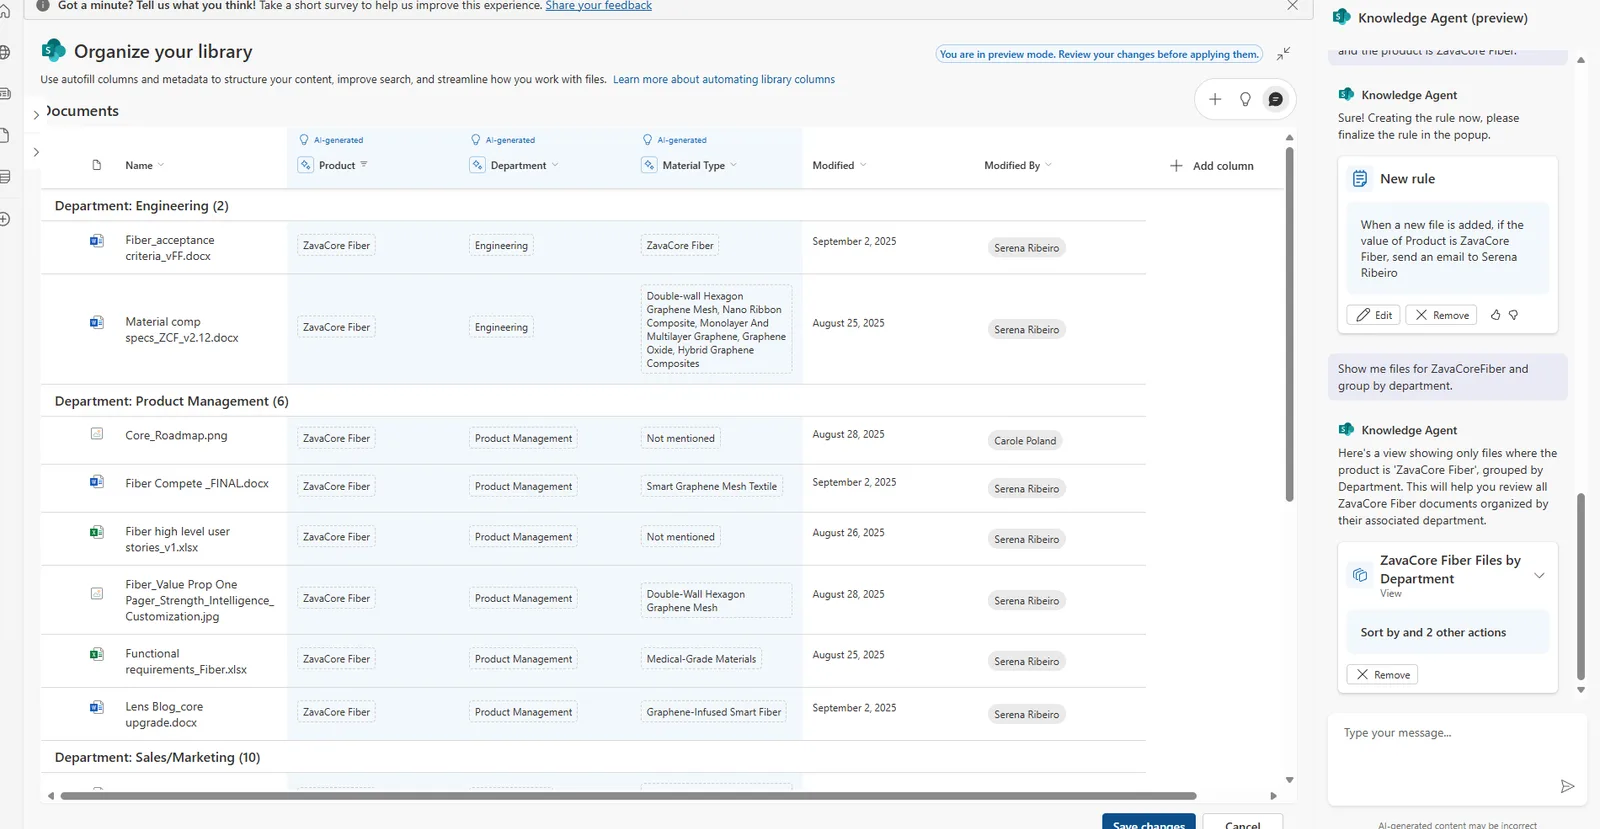Select the Department: Sales/Marketing (10) group header
Image resolution: width=1600 pixels, height=829 pixels.
(x=158, y=758)
